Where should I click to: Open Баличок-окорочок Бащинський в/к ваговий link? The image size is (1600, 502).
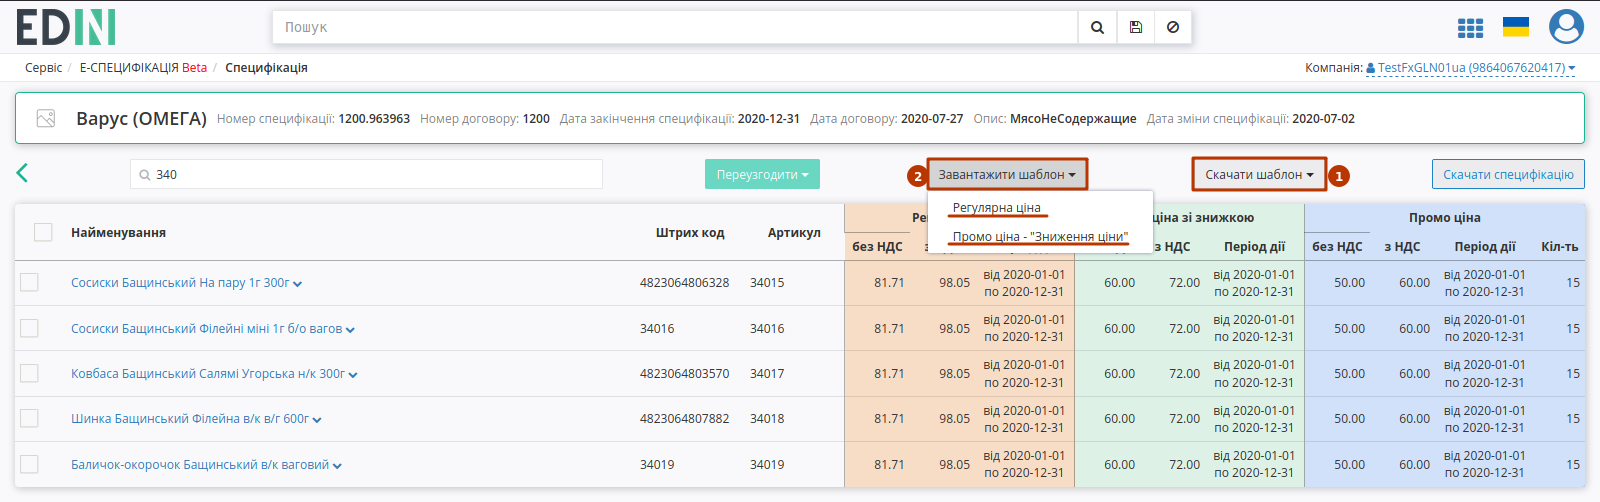[200, 465]
